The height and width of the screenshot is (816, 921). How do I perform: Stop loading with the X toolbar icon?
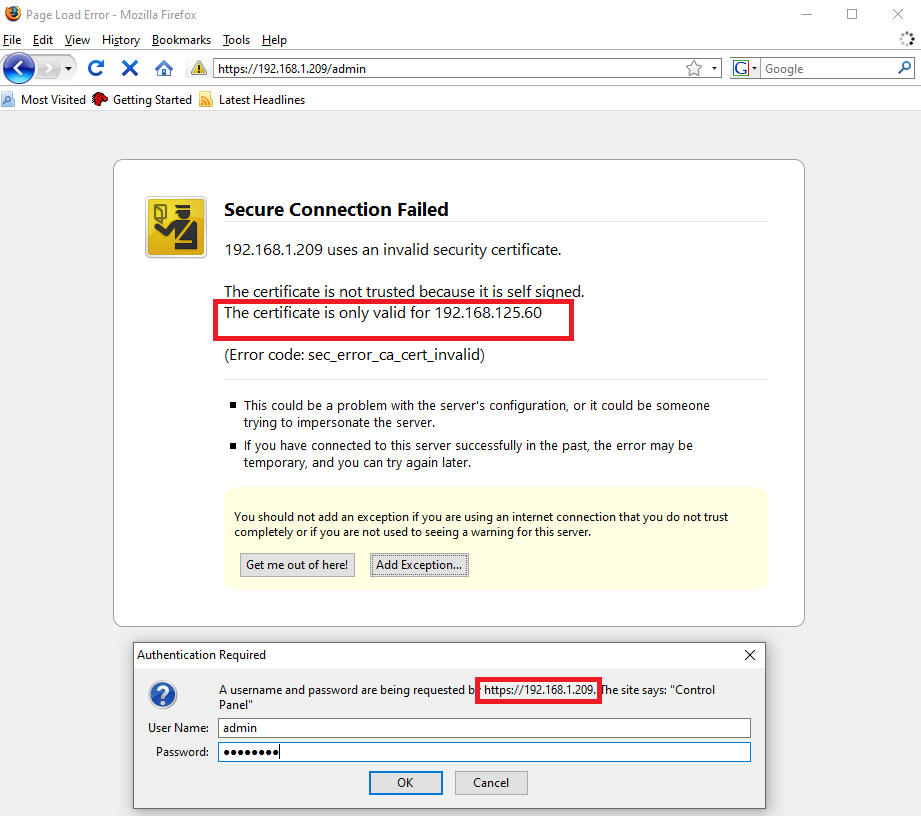pos(130,69)
